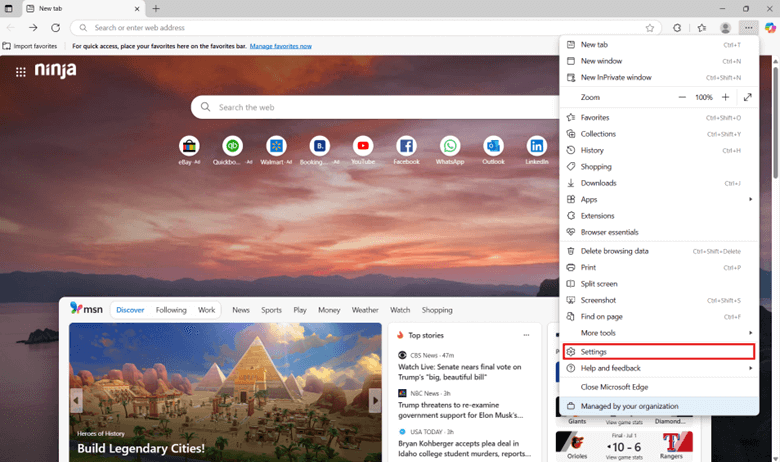
Task: Switch to the Following tab
Action: (171, 310)
